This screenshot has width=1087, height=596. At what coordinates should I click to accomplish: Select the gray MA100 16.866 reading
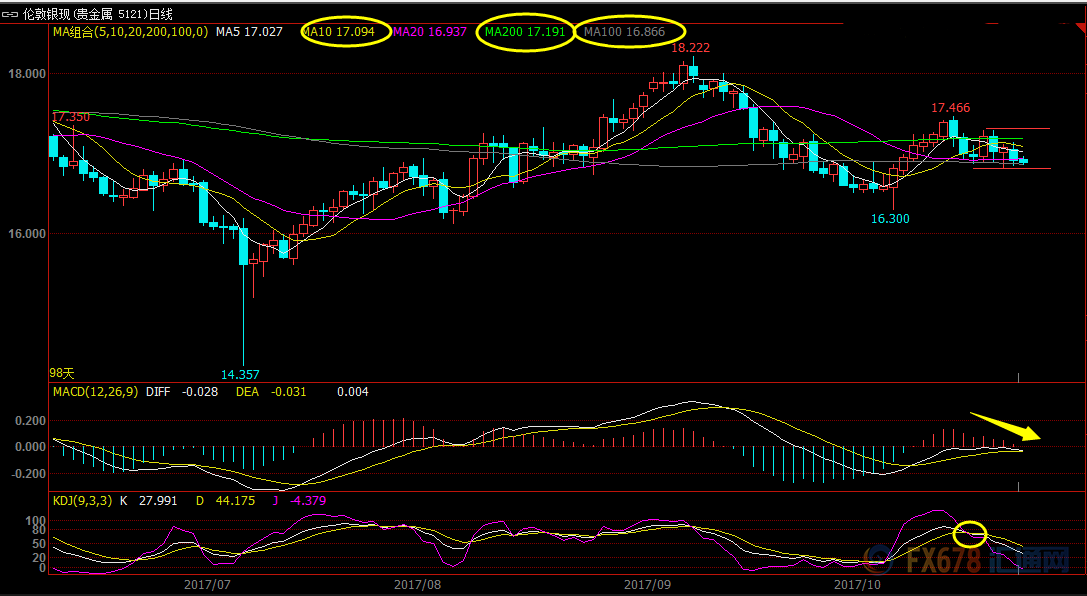(x=624, y=32)
